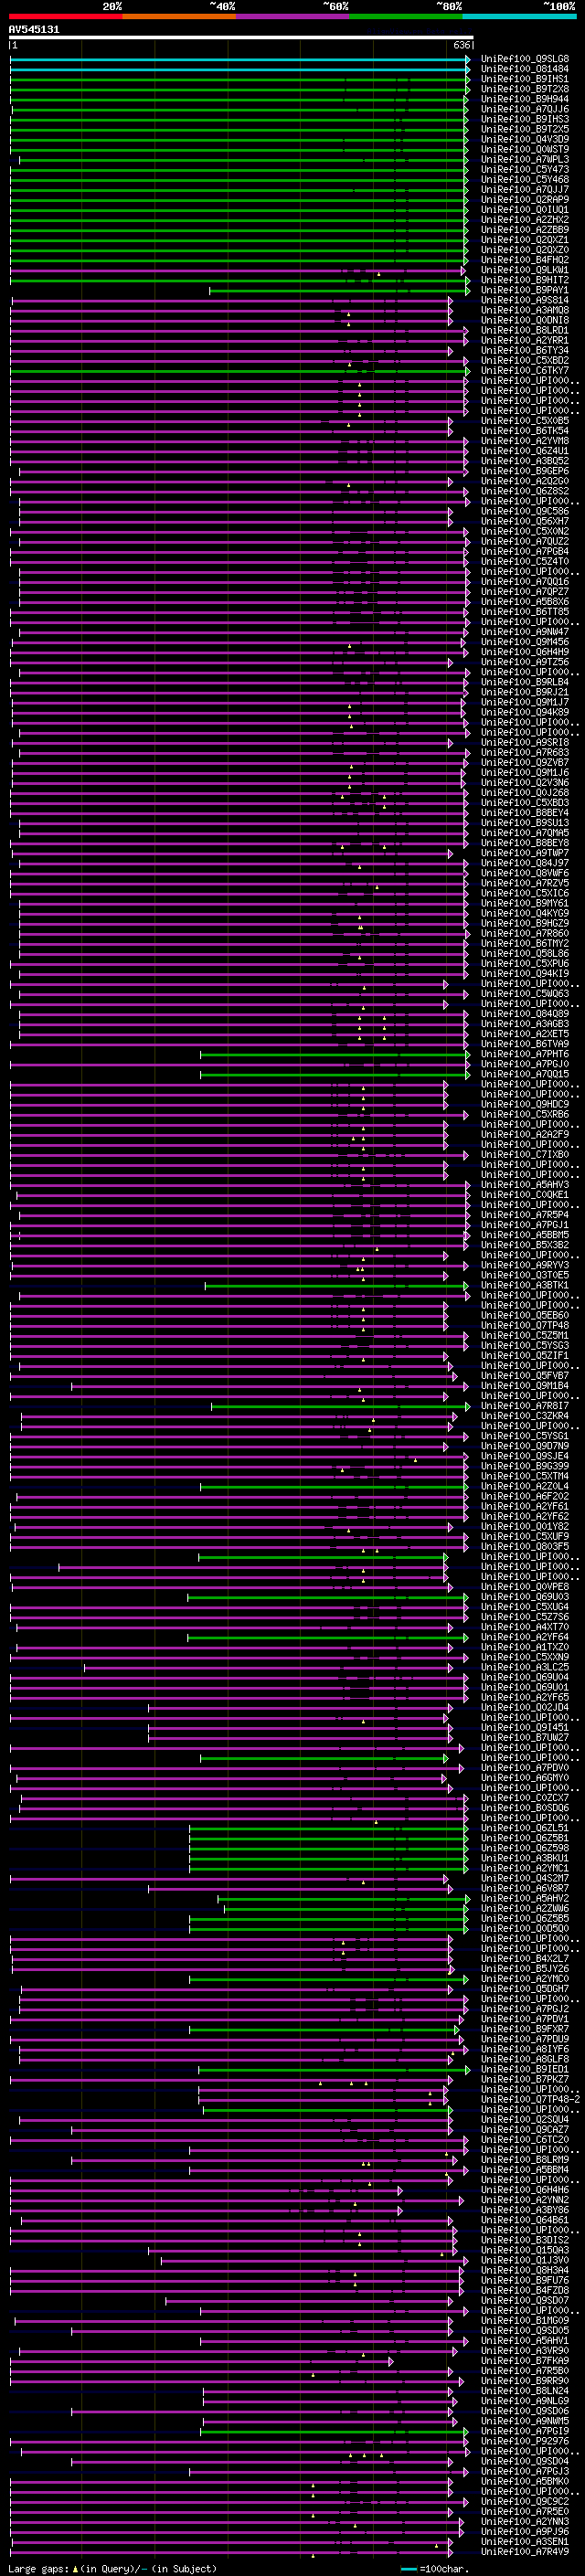
Task: Select label UniRef100_Q0WST9
Action: tap(525, 149)
